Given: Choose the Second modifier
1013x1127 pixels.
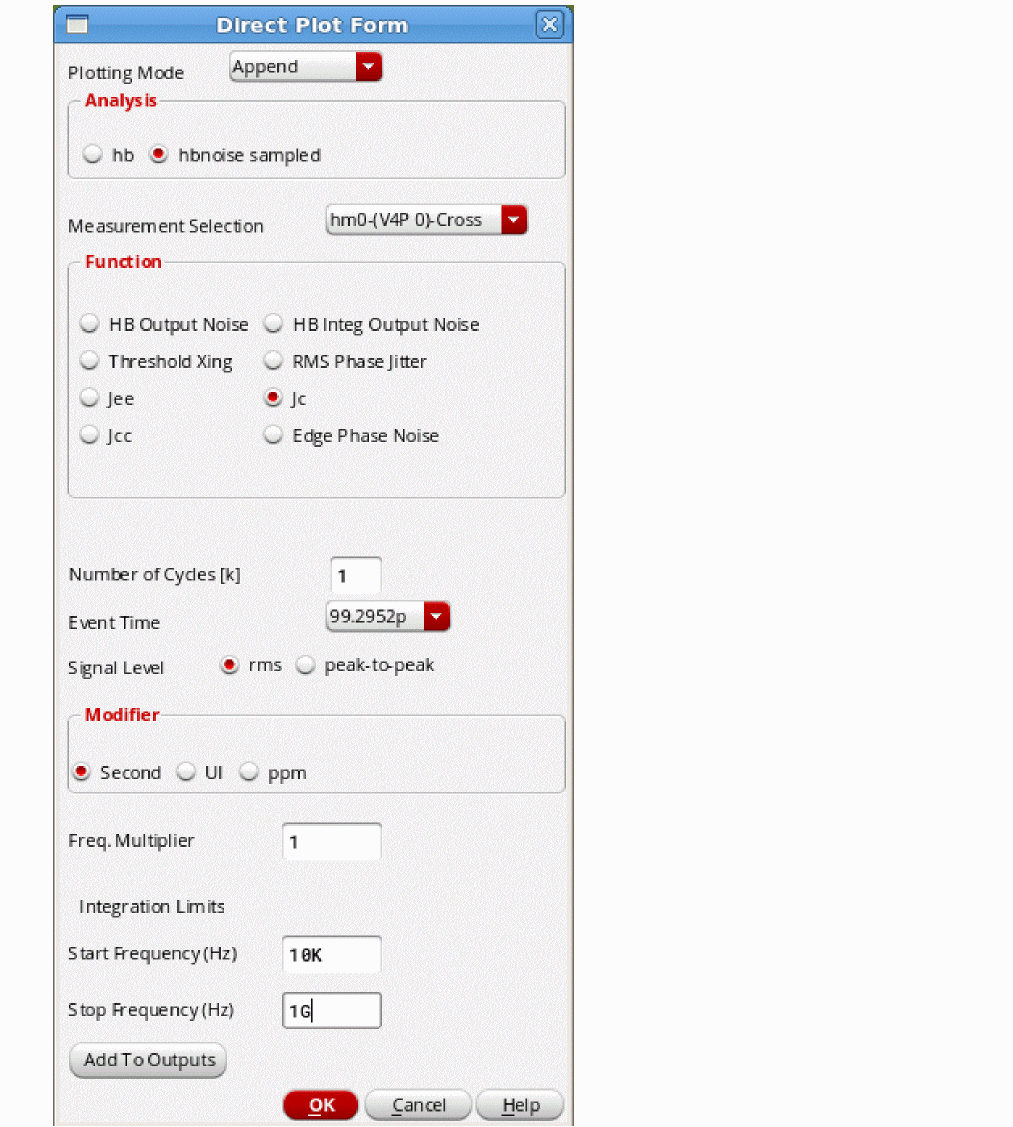Looking at the screenshot, I should [81, 772].
